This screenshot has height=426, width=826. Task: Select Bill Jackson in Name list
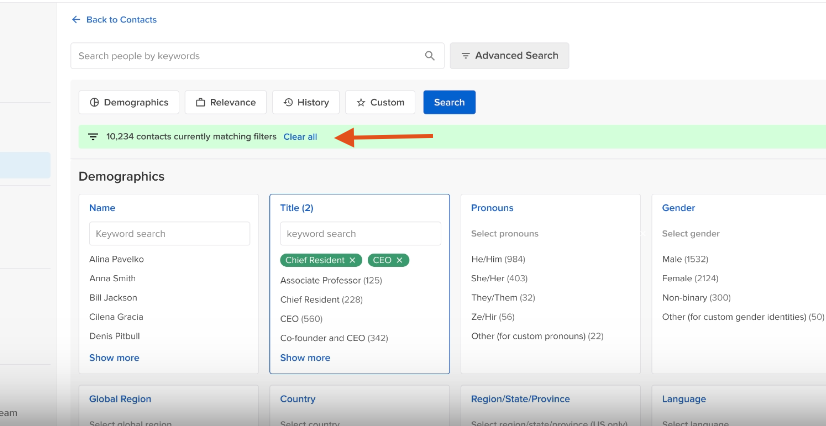pyautogui.click(x=113, y=298)
